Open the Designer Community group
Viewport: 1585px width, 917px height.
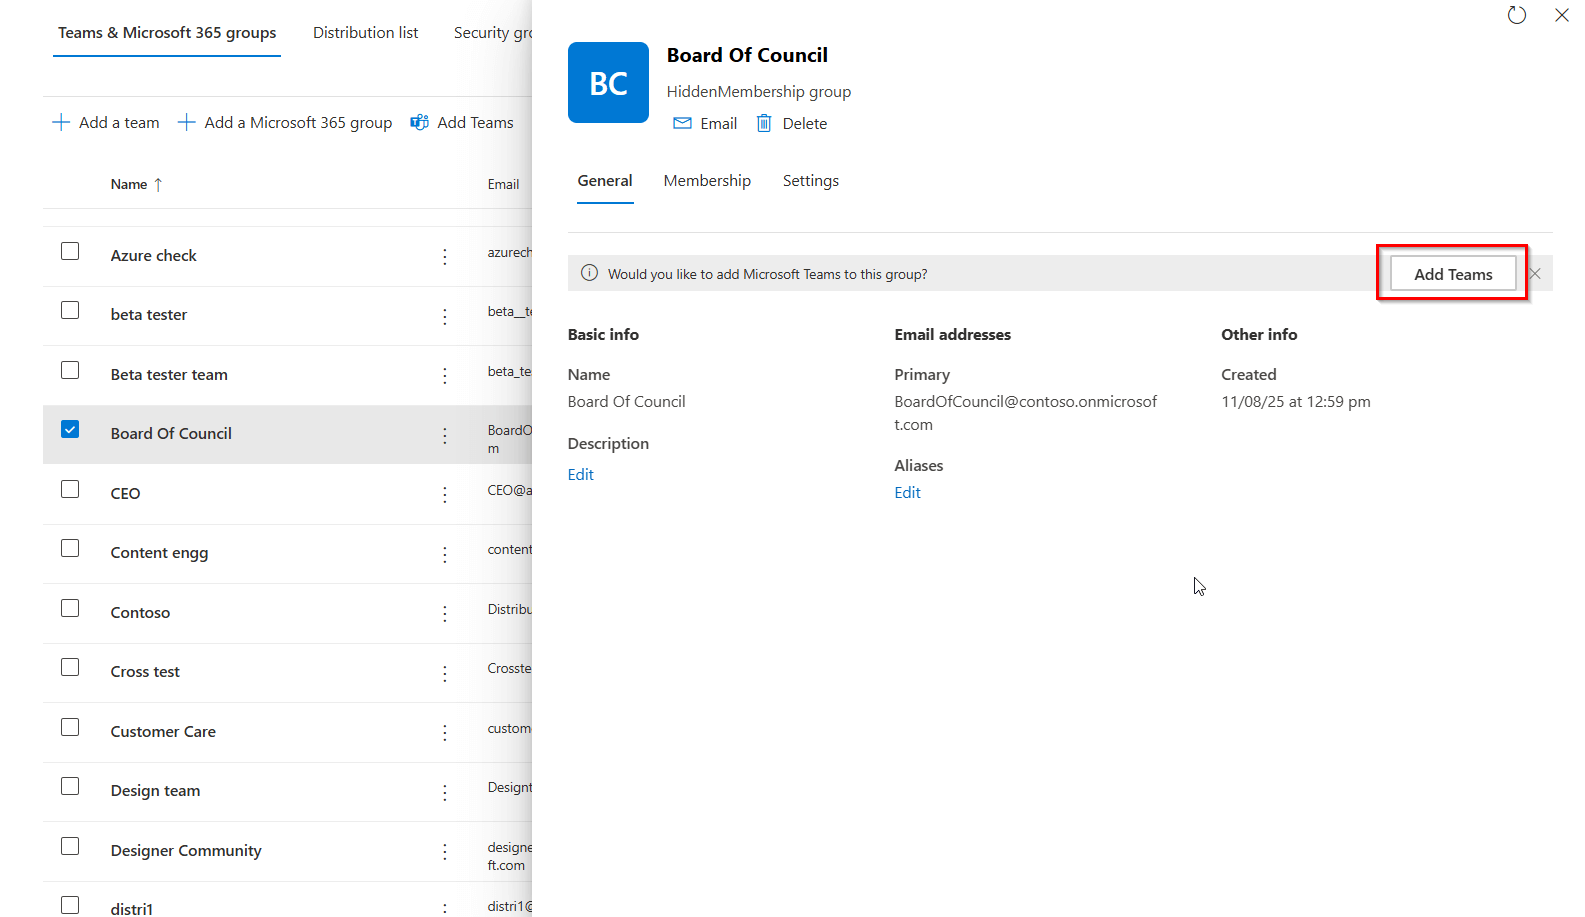click(186, 851)
